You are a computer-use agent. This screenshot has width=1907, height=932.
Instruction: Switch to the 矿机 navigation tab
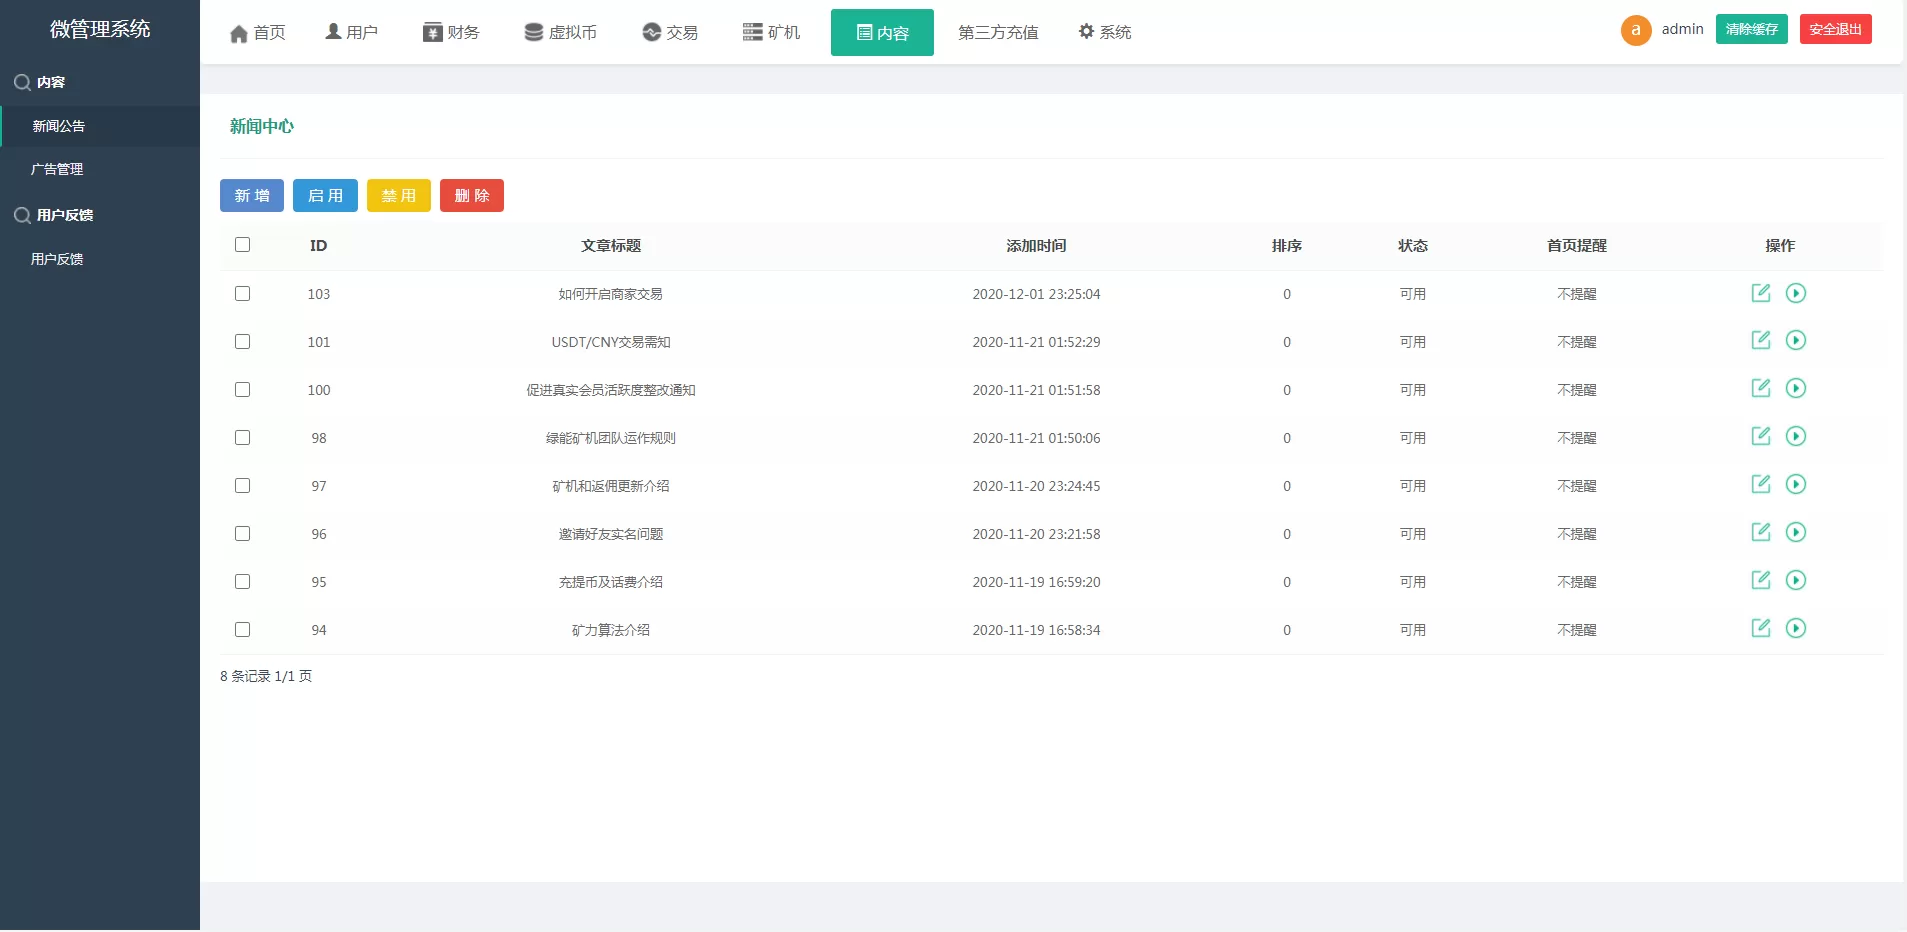771,32
